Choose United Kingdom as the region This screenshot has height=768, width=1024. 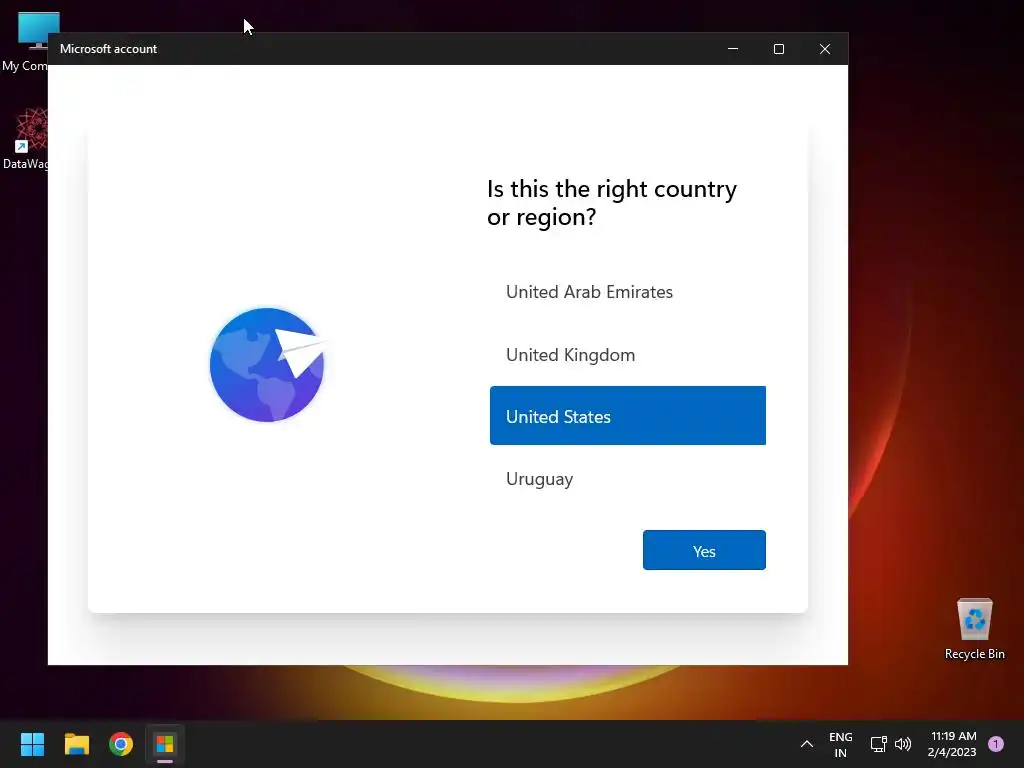pyautogui.click(x=628, y=355)
